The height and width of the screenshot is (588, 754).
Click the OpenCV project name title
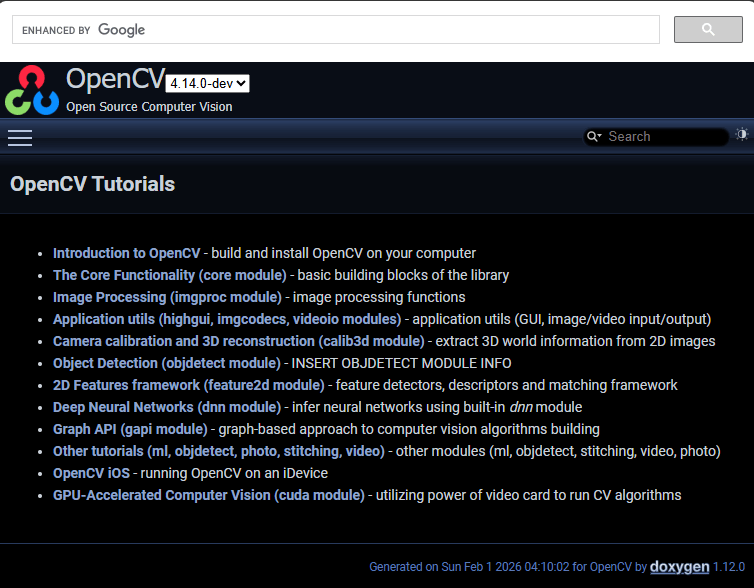click(x=115, y=78)
